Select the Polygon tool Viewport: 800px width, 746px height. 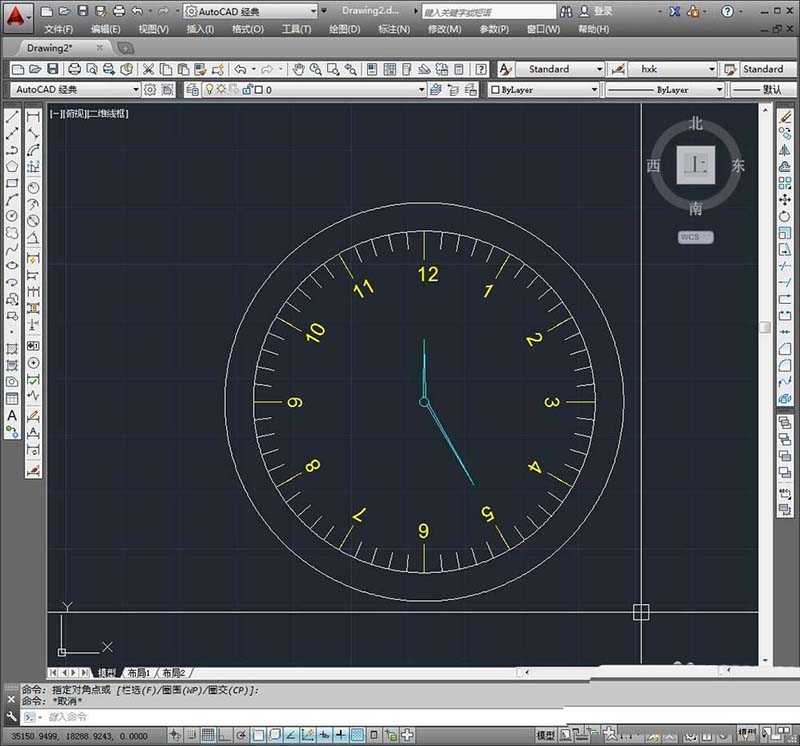click(13, 168)
